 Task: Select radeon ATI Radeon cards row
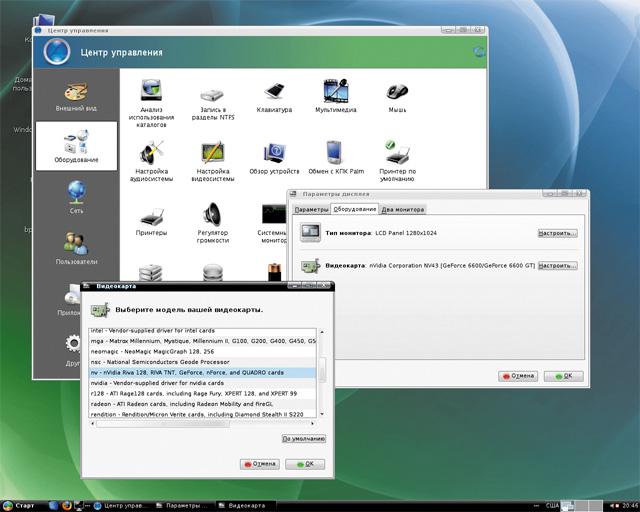[x=202, y=404]
